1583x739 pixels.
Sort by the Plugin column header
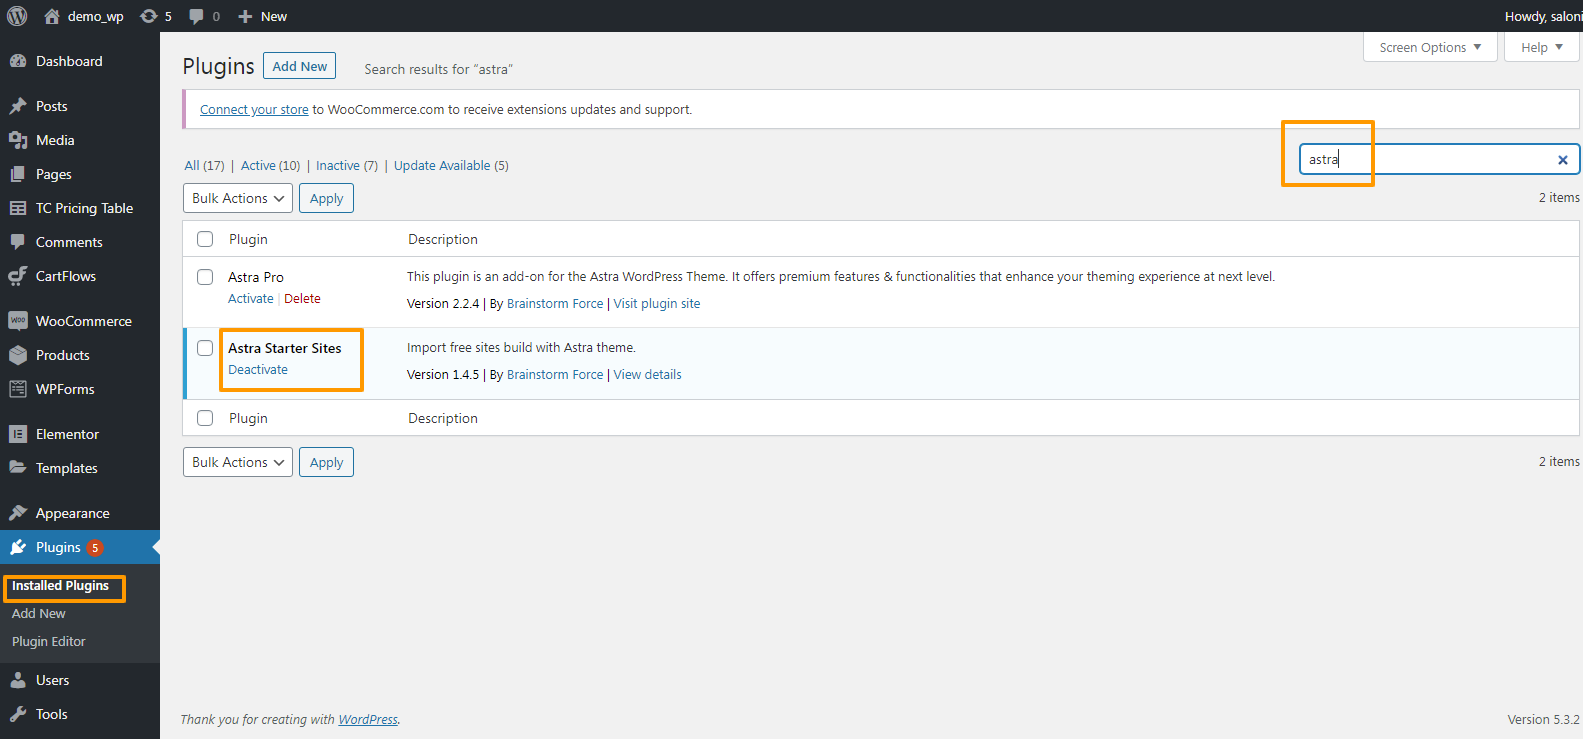(248, 239)
